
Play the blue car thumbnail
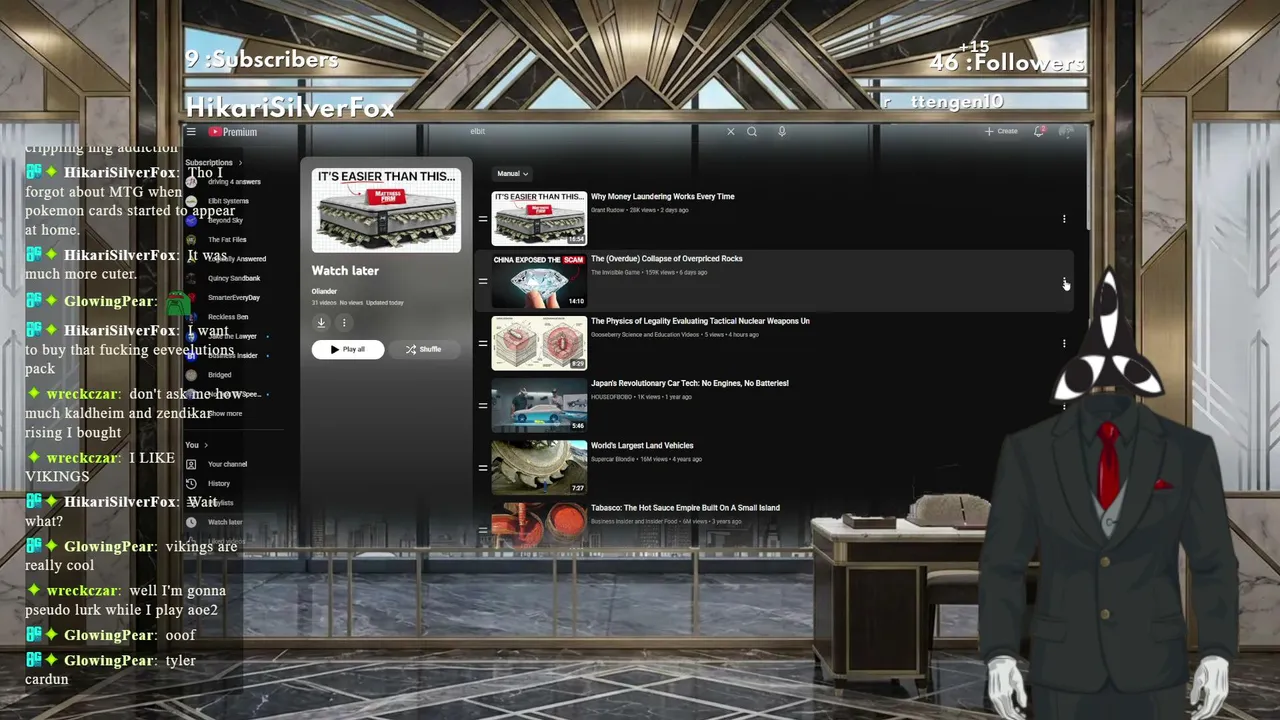tap(539, 406)
